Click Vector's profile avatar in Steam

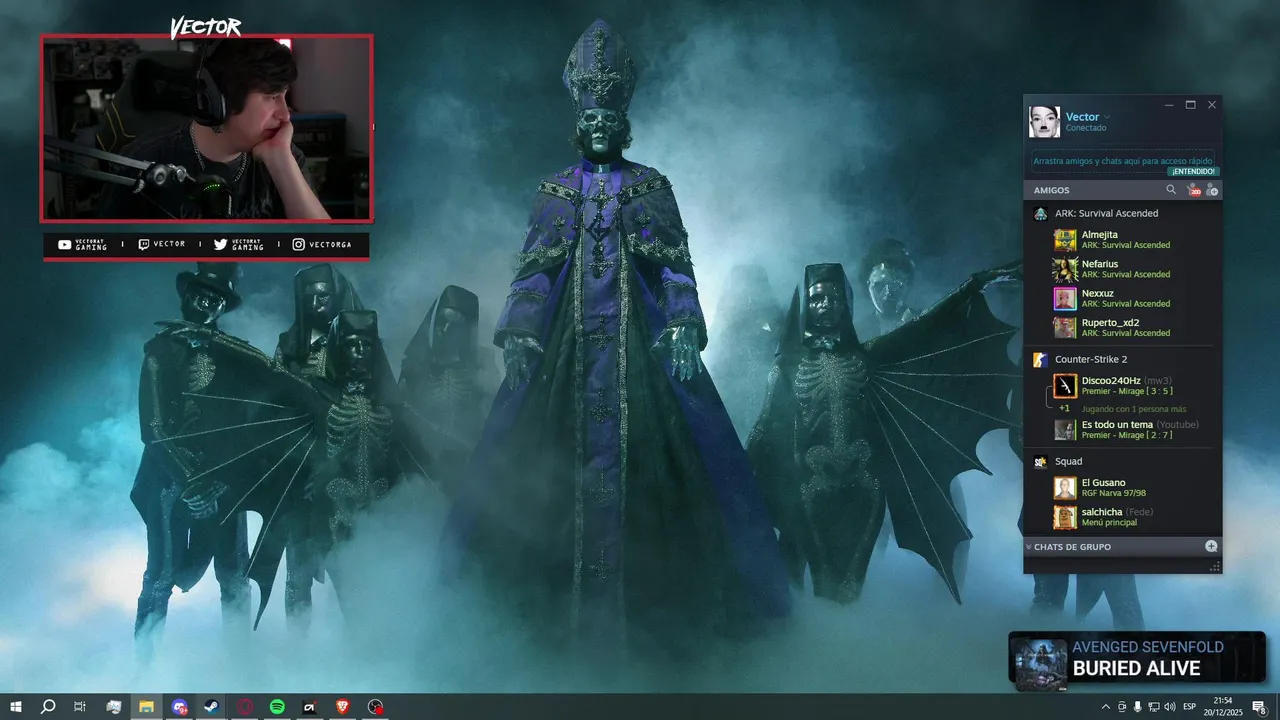[1044, 122]
